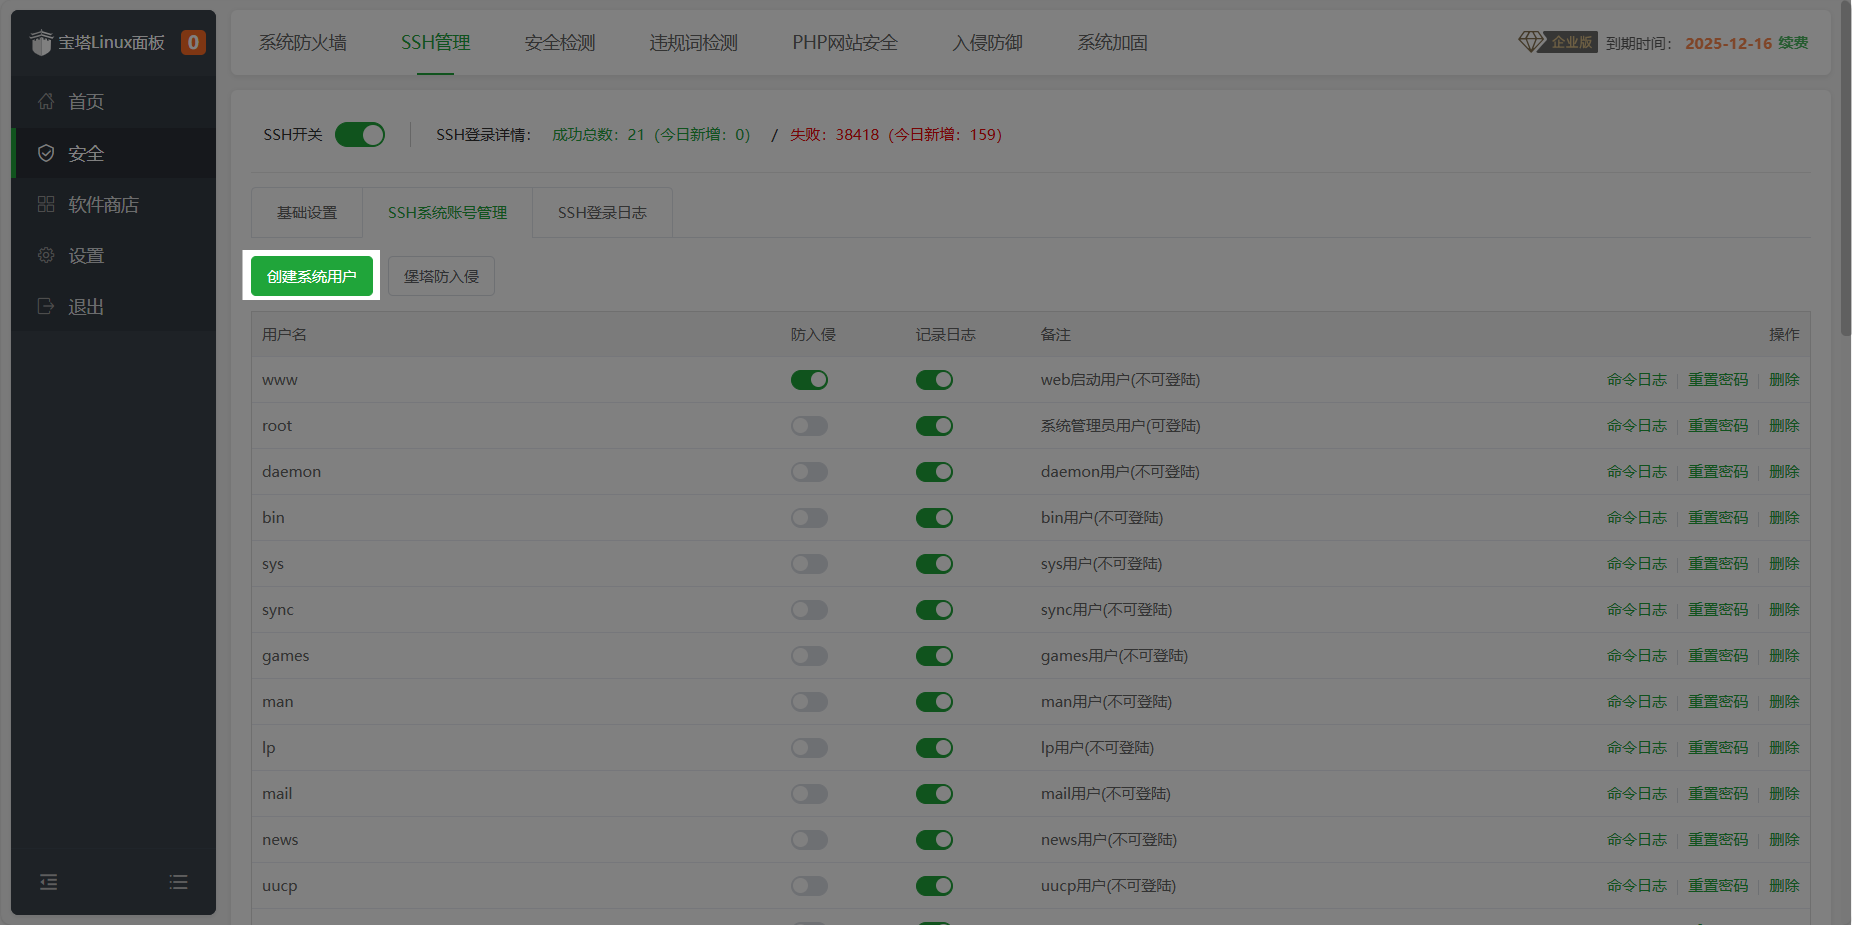Screen dimensions: 1852x925
Task: Open software store grid icon
Action: coord(46,204)
